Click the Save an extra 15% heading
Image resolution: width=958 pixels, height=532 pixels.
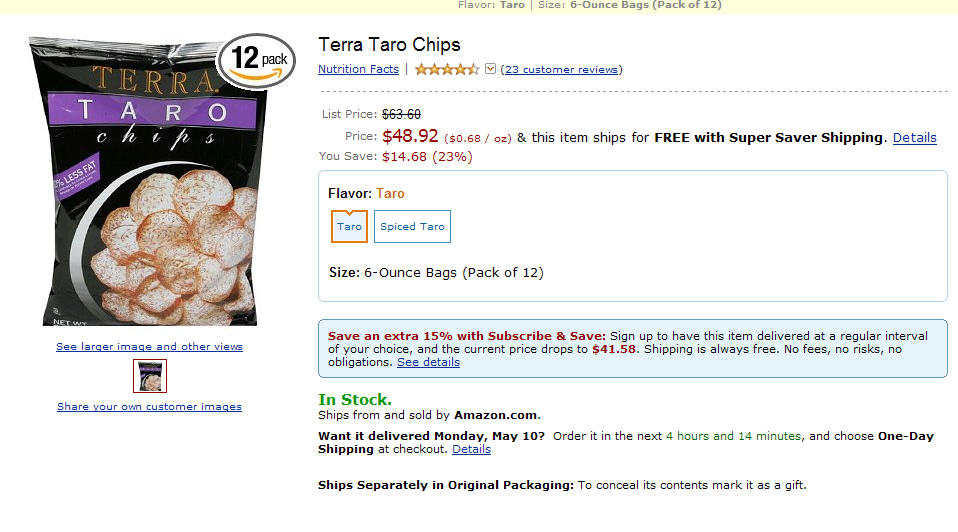(467, 336)
